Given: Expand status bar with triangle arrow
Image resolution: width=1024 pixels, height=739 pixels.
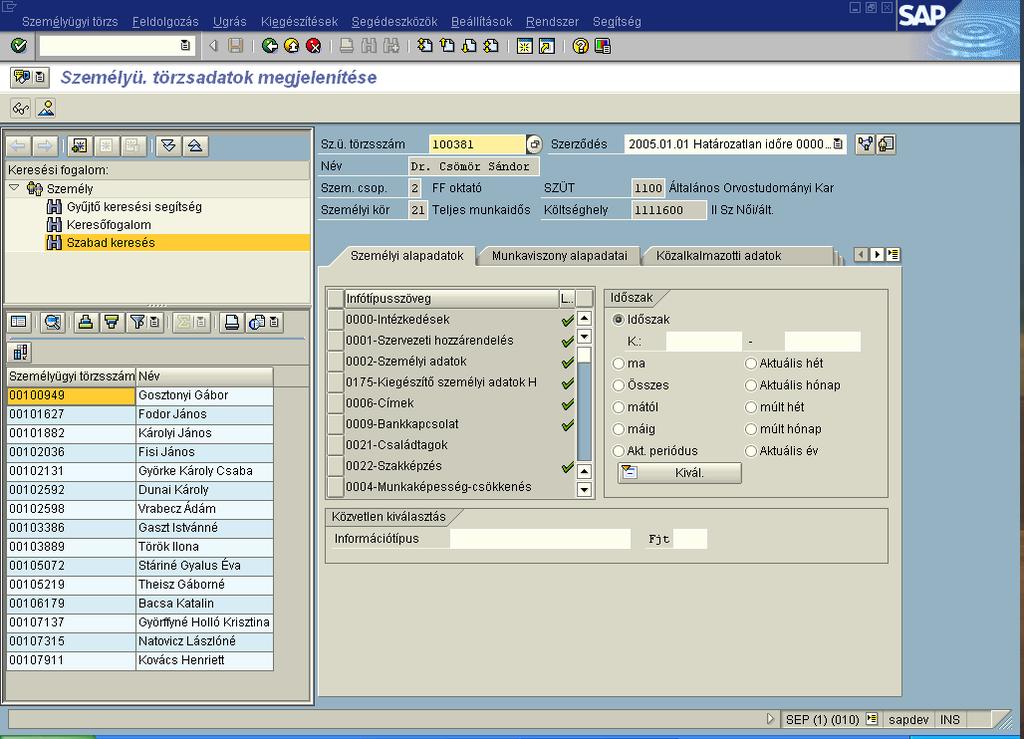Looking at the screenshot, I should 770,719.
